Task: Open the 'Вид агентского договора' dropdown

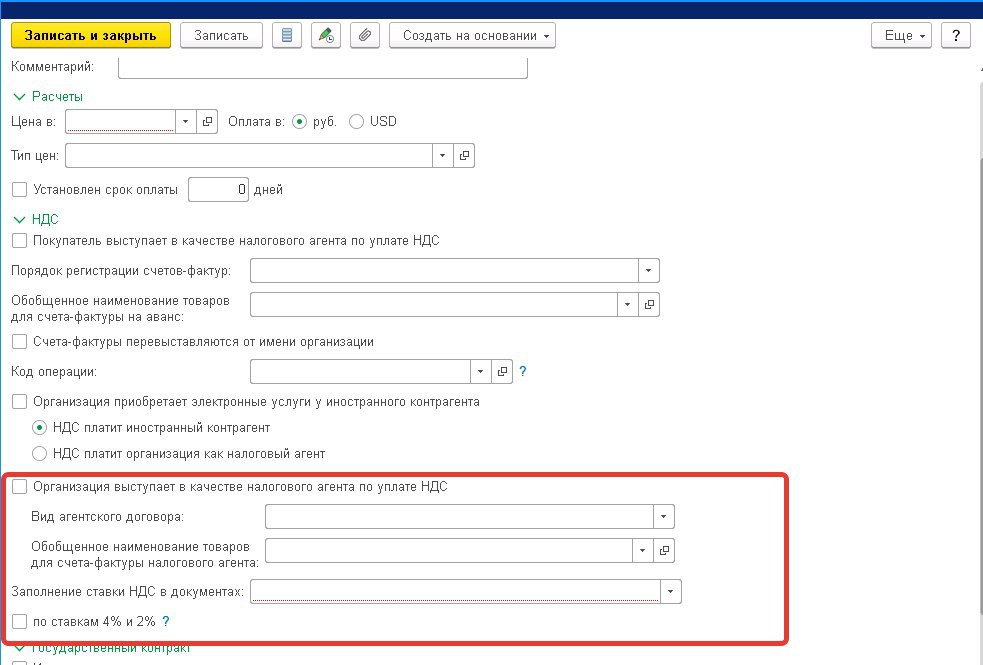Action: click(664, 517)
